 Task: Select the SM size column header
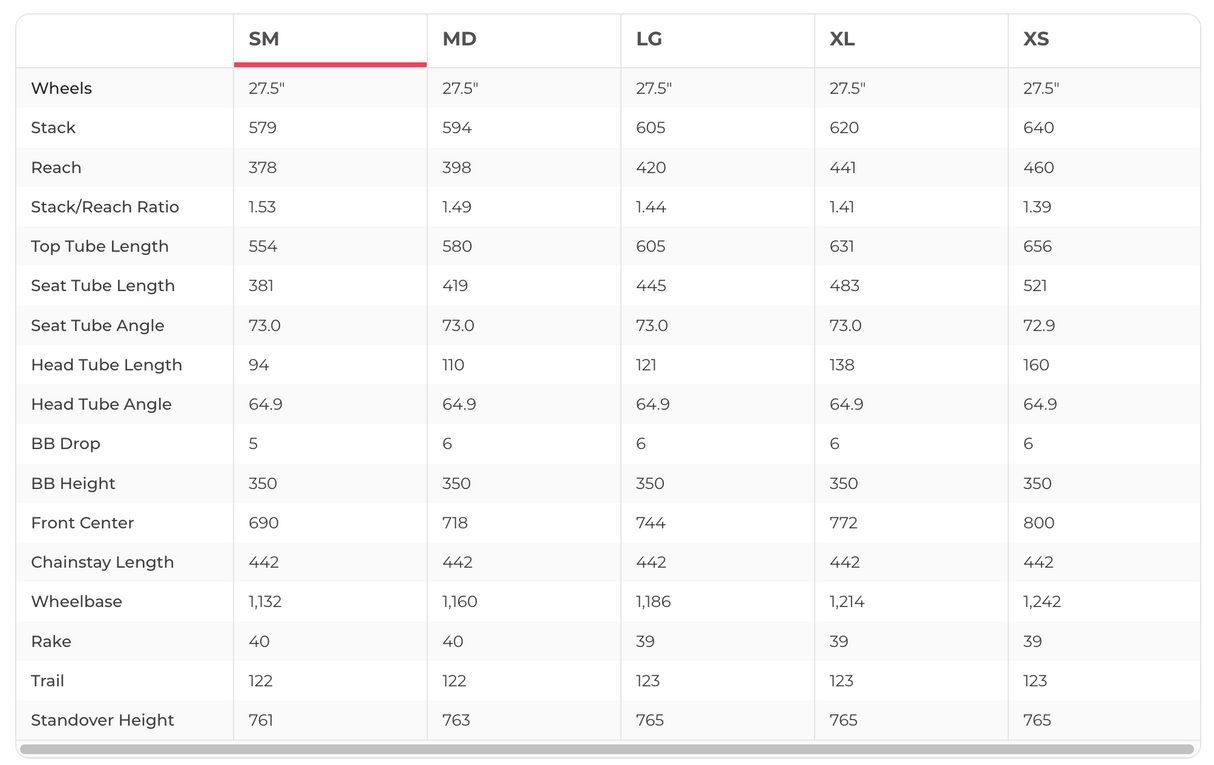(264, 40)
